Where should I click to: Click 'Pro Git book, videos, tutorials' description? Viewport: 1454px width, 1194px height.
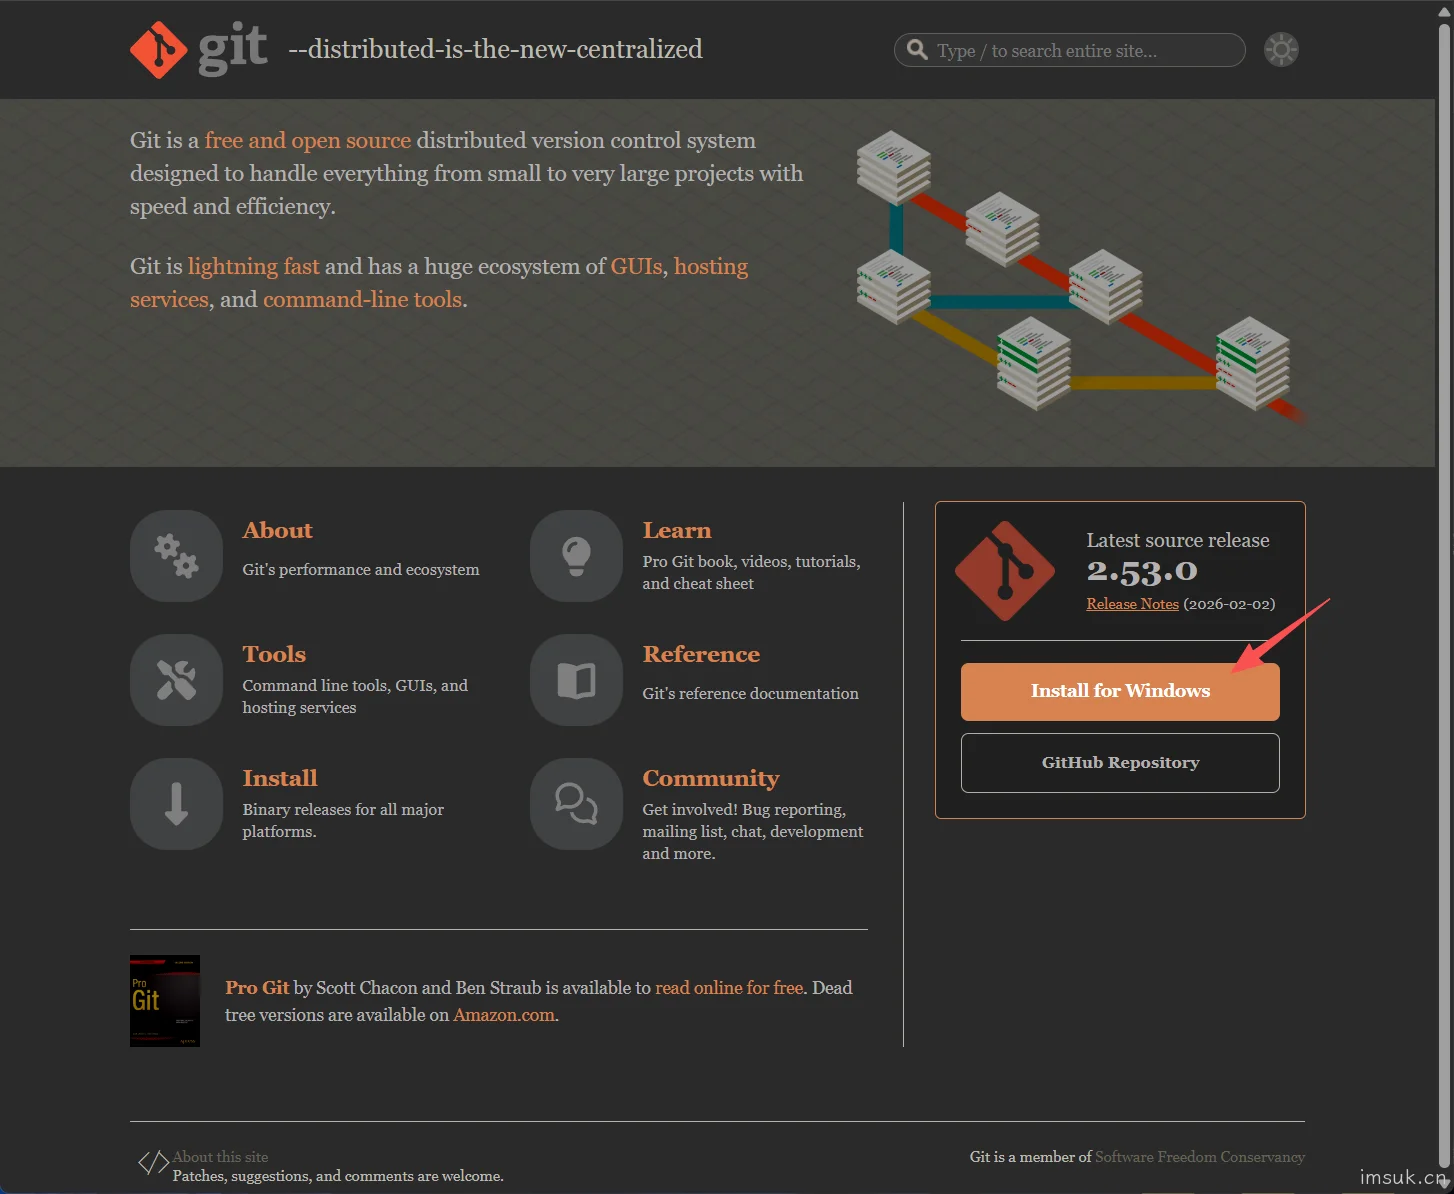751,572
